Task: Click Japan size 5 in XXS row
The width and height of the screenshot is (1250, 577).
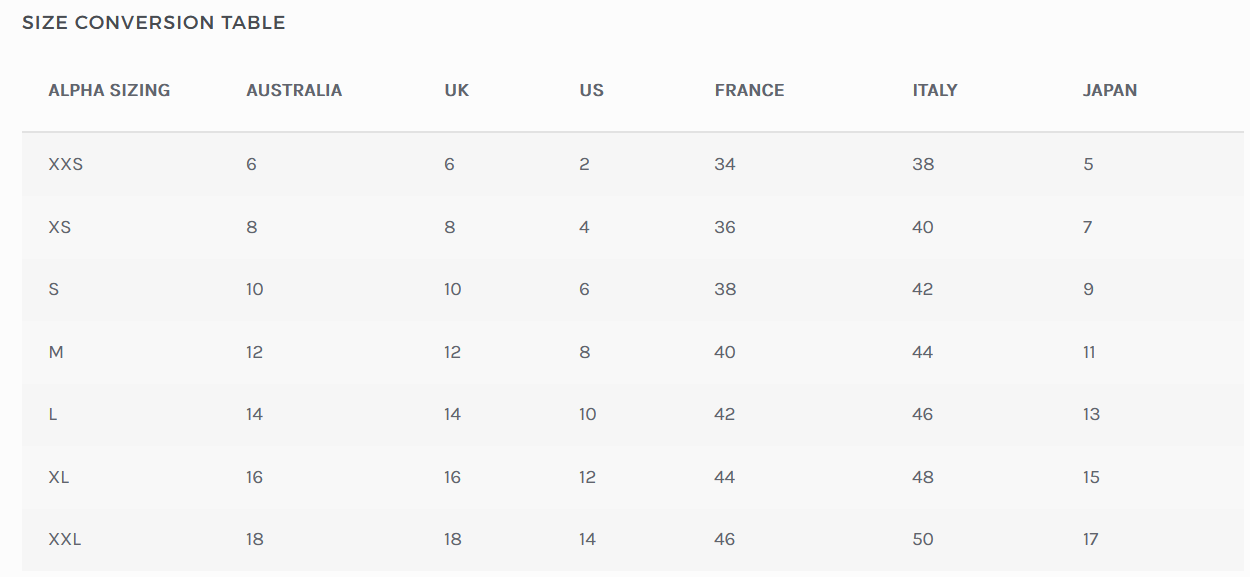Action: tap(1088, 164)
